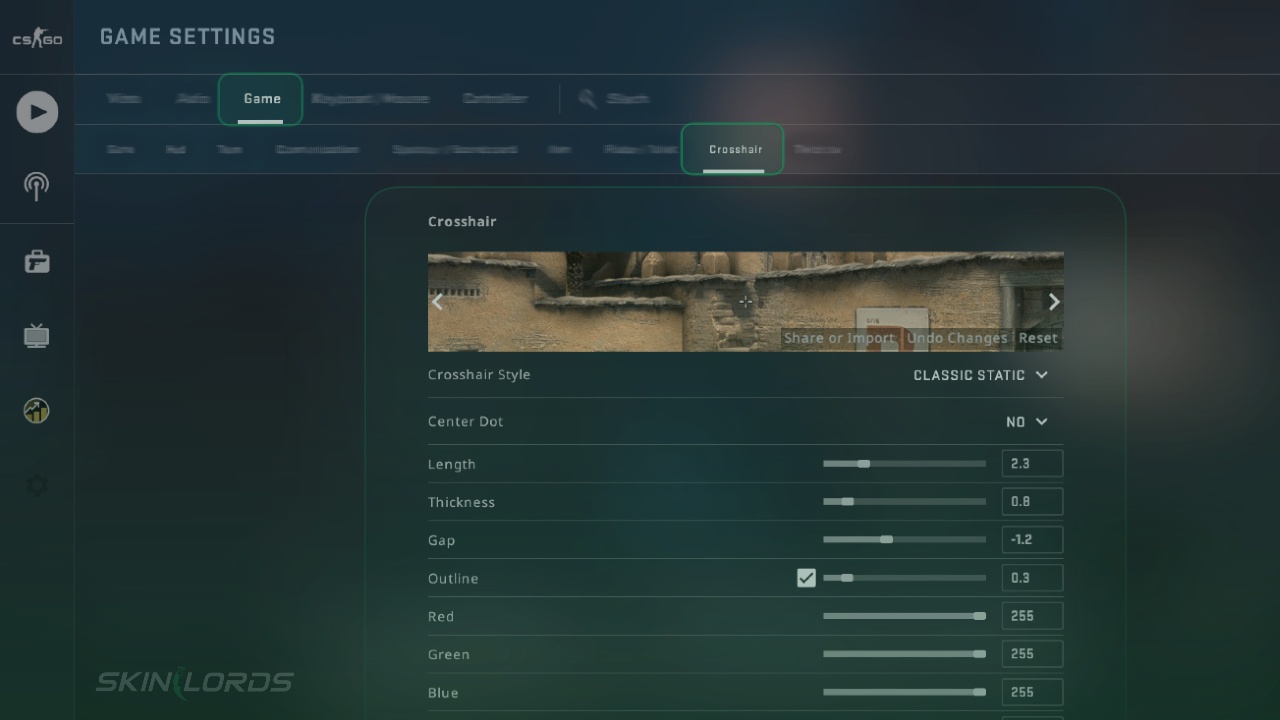
Task: Open the stats icon in the sidebar
Action: coord(37,410)
